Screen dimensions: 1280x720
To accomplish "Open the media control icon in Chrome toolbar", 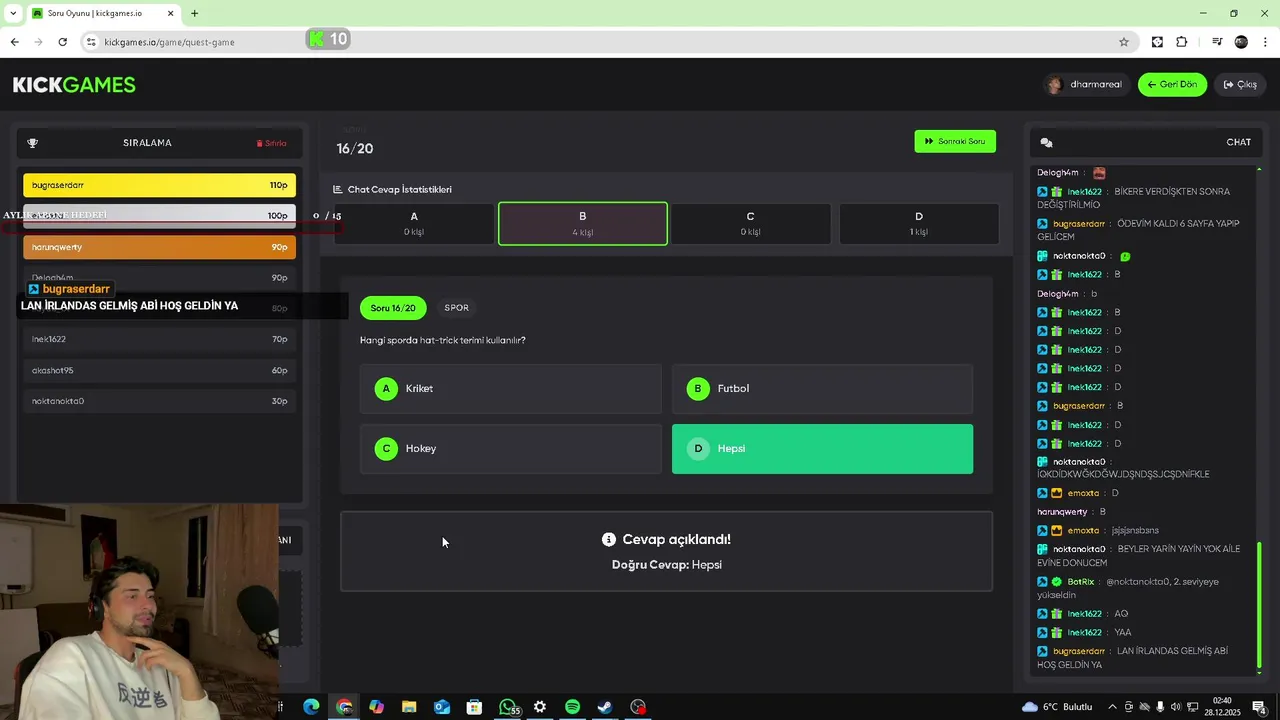I will pos(1217,42).
